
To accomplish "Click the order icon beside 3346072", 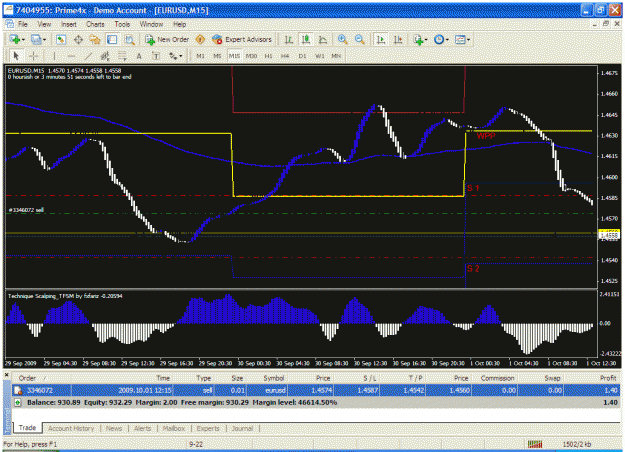I will click(x=18, y=390).
